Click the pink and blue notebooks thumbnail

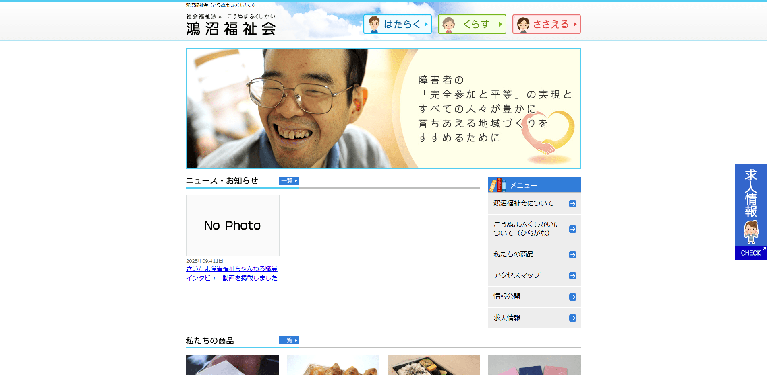534,365
